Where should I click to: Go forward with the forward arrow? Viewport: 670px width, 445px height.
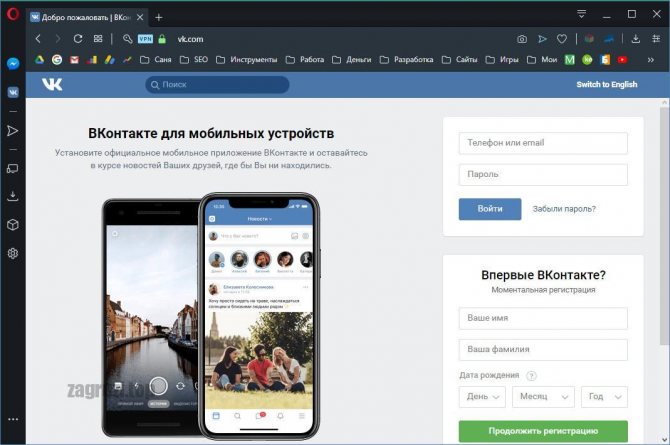pyautogui.click(x=58, y=39)
